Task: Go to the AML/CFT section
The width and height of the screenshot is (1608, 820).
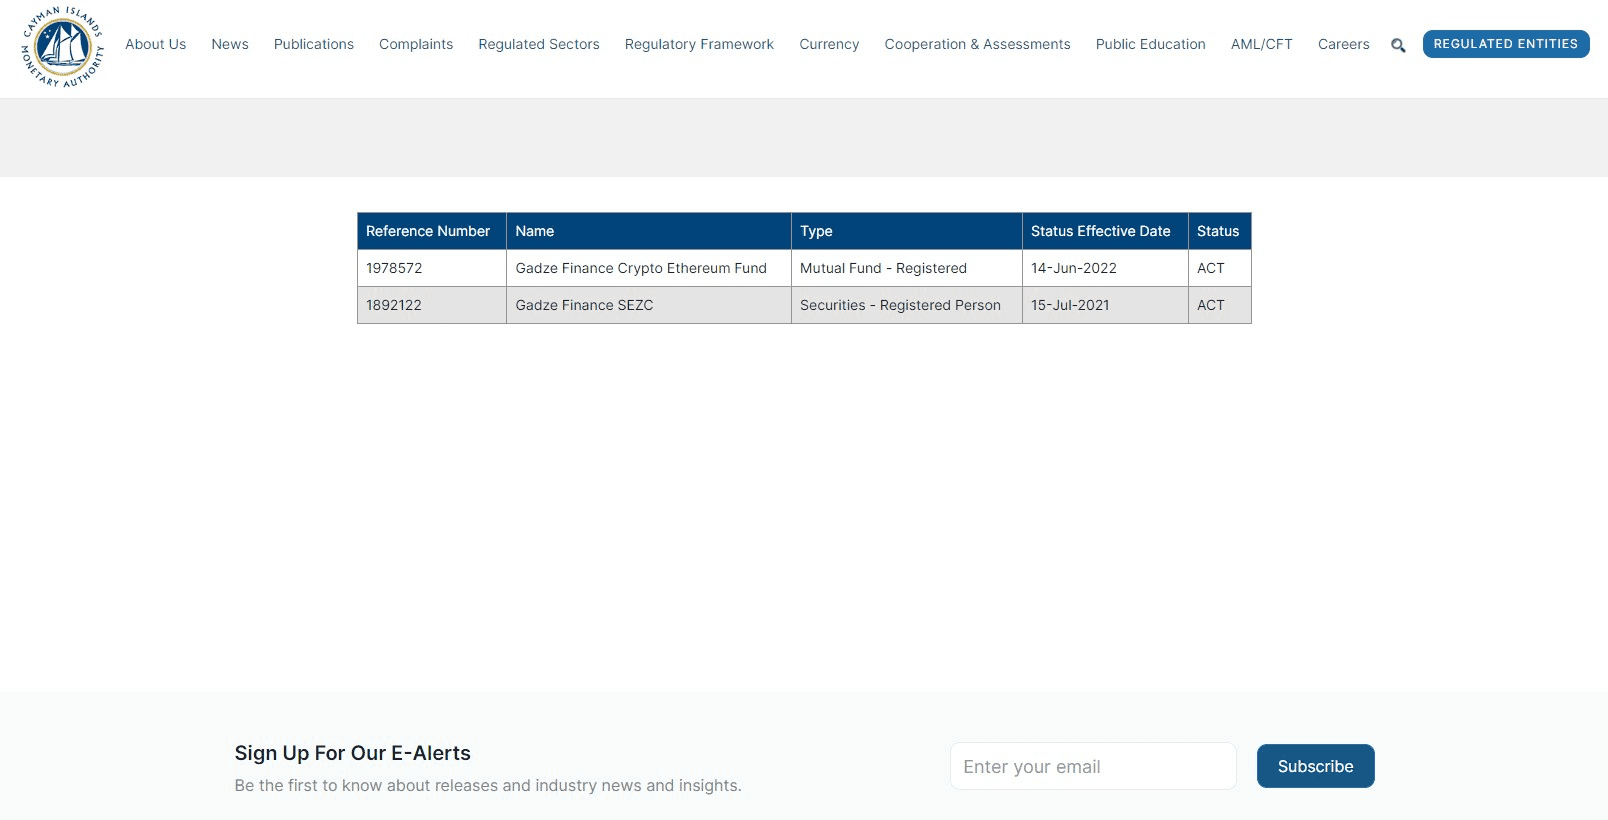Action: [x=1261, y=44]
